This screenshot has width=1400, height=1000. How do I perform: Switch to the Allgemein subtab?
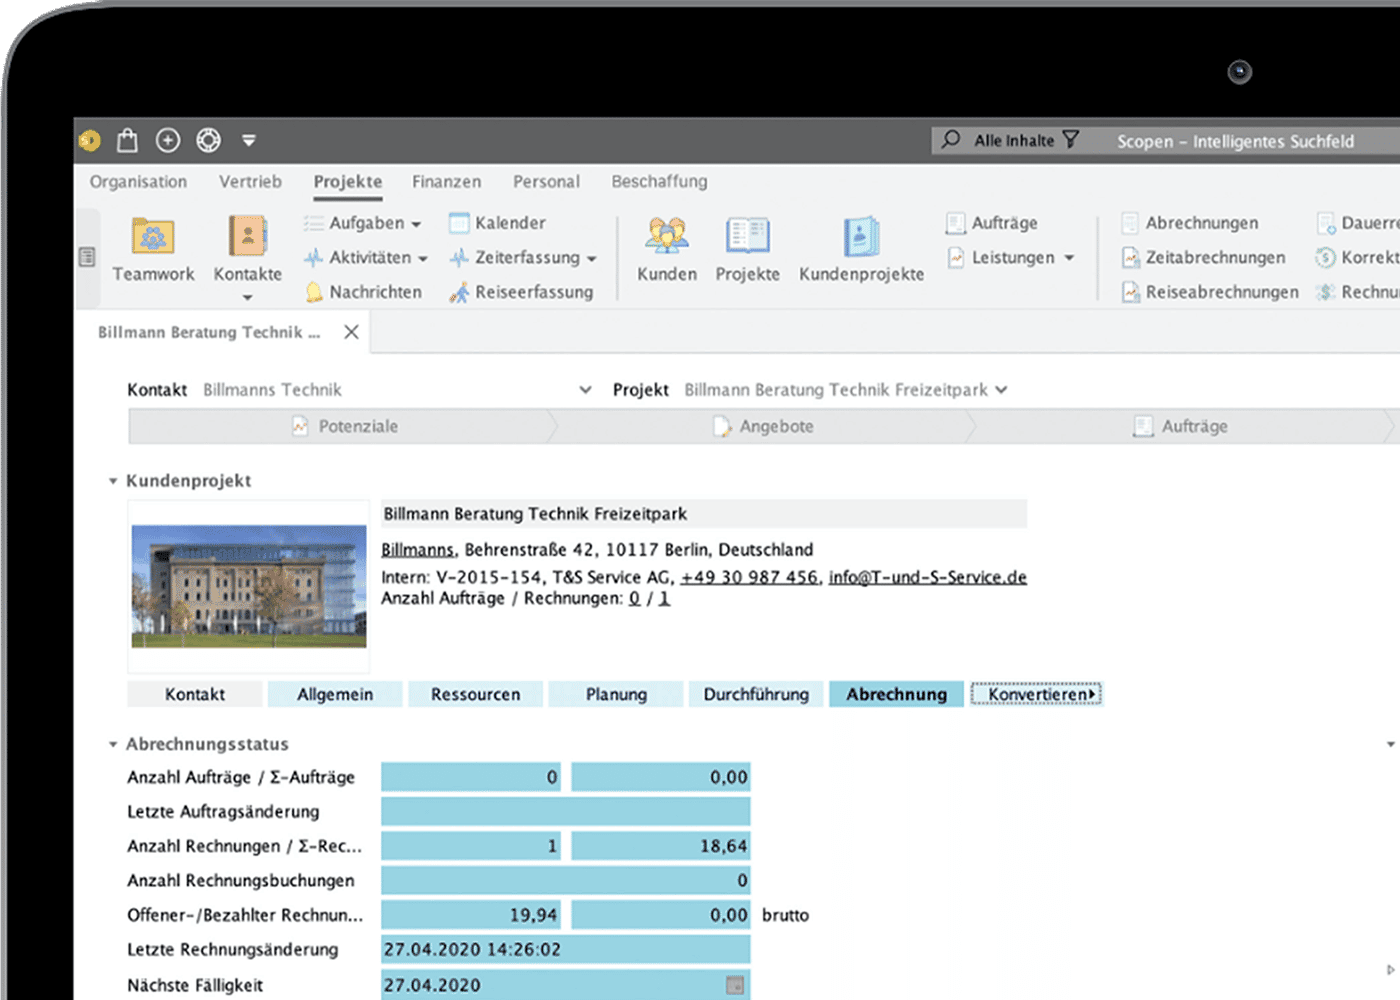click(x=335, y=694)
